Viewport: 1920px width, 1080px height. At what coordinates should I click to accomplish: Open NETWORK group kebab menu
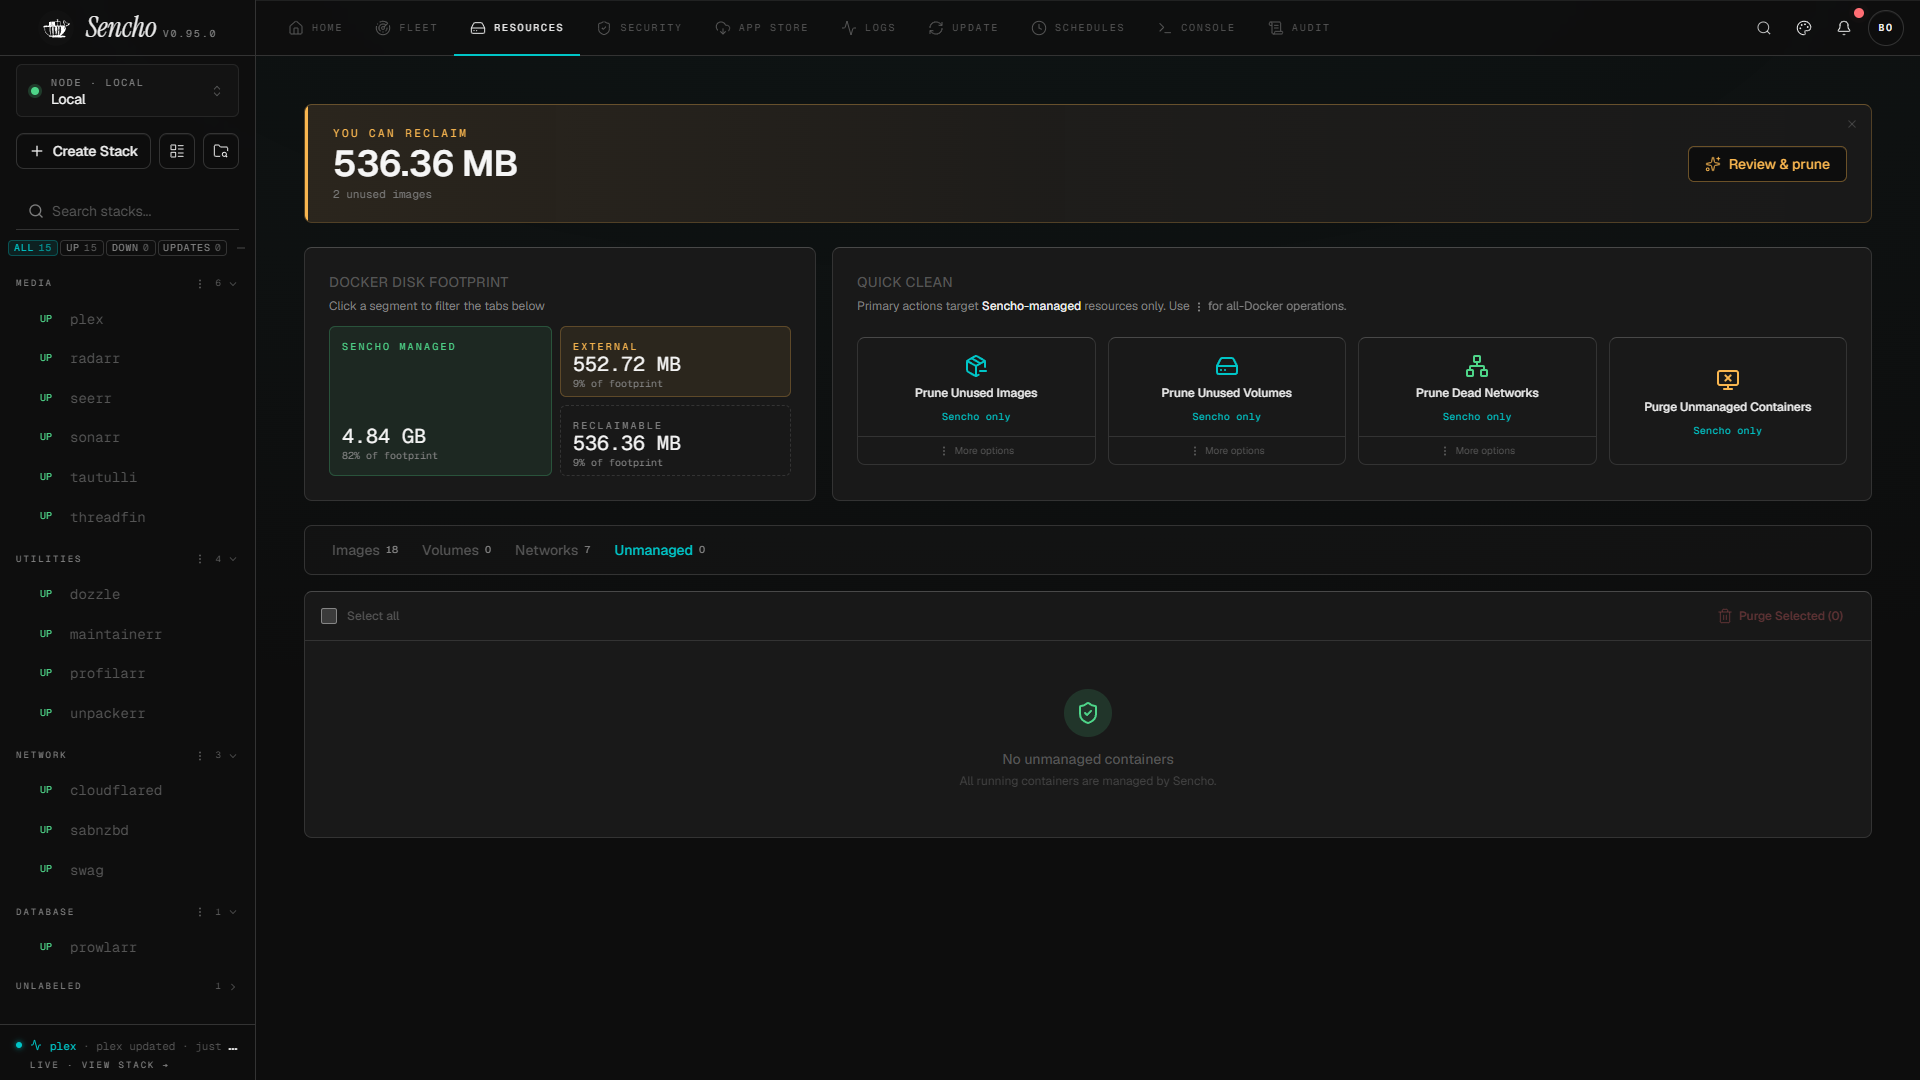(x=200, y=755)
